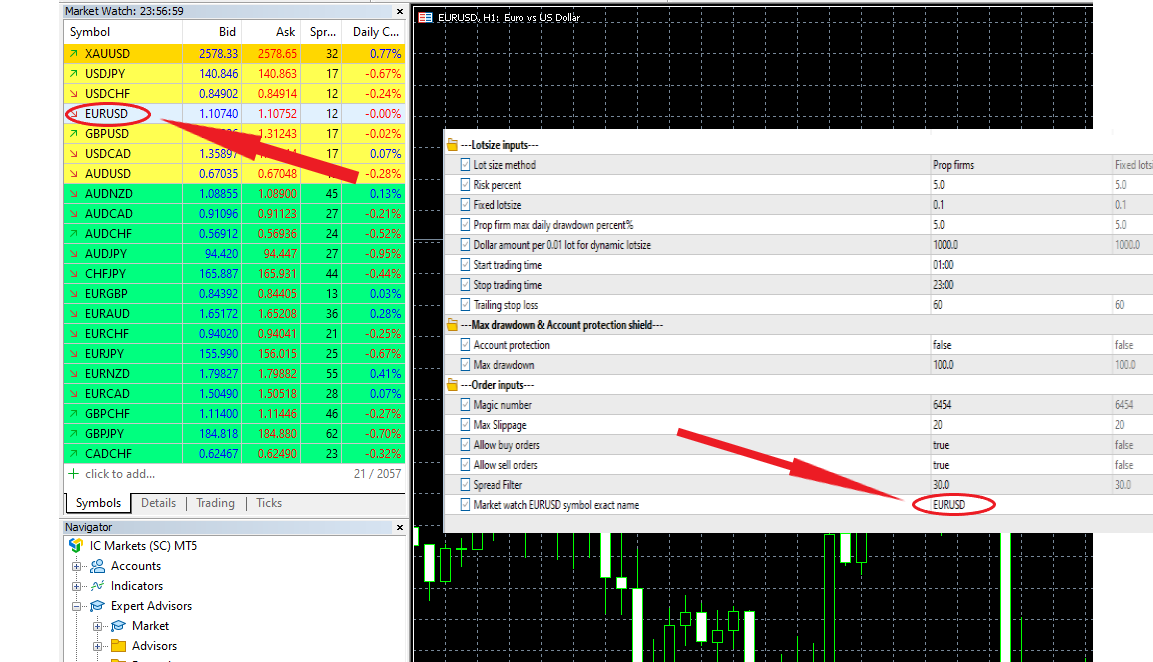
Task: Click the Lotsize inputs folder icon
Action: click(x=452, y=145)
